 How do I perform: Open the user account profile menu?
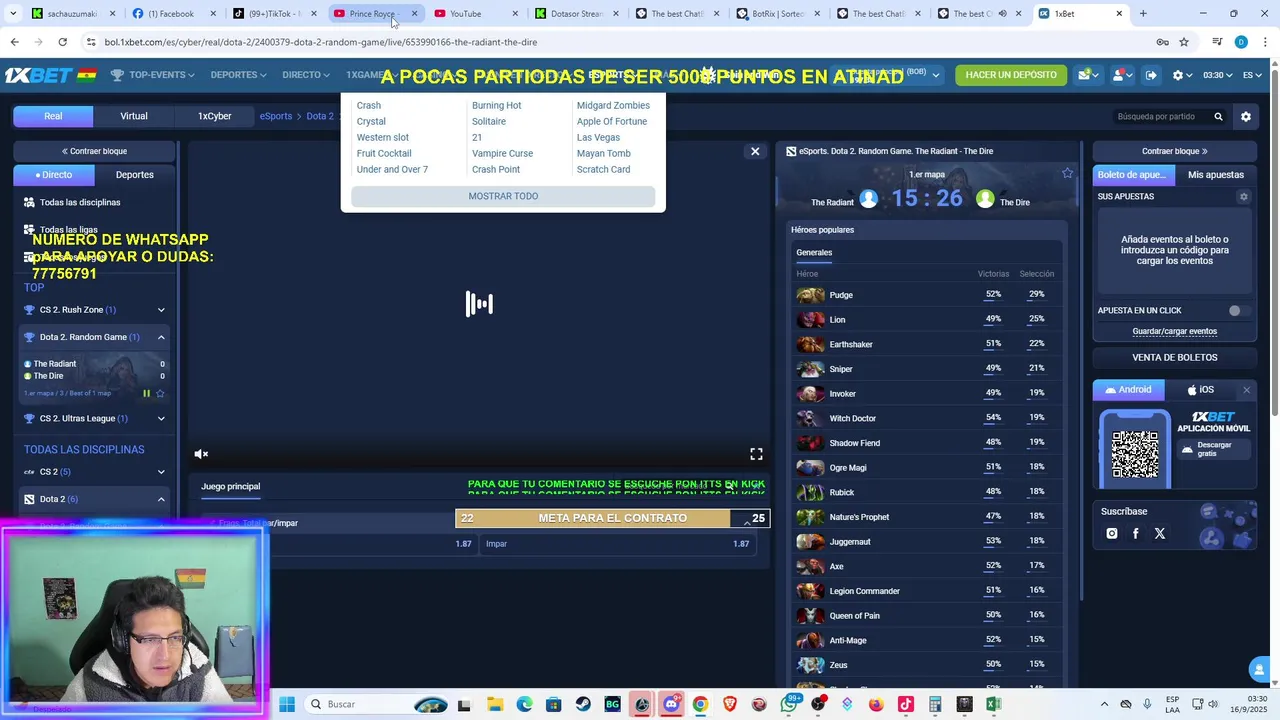tap(1122, 75)
